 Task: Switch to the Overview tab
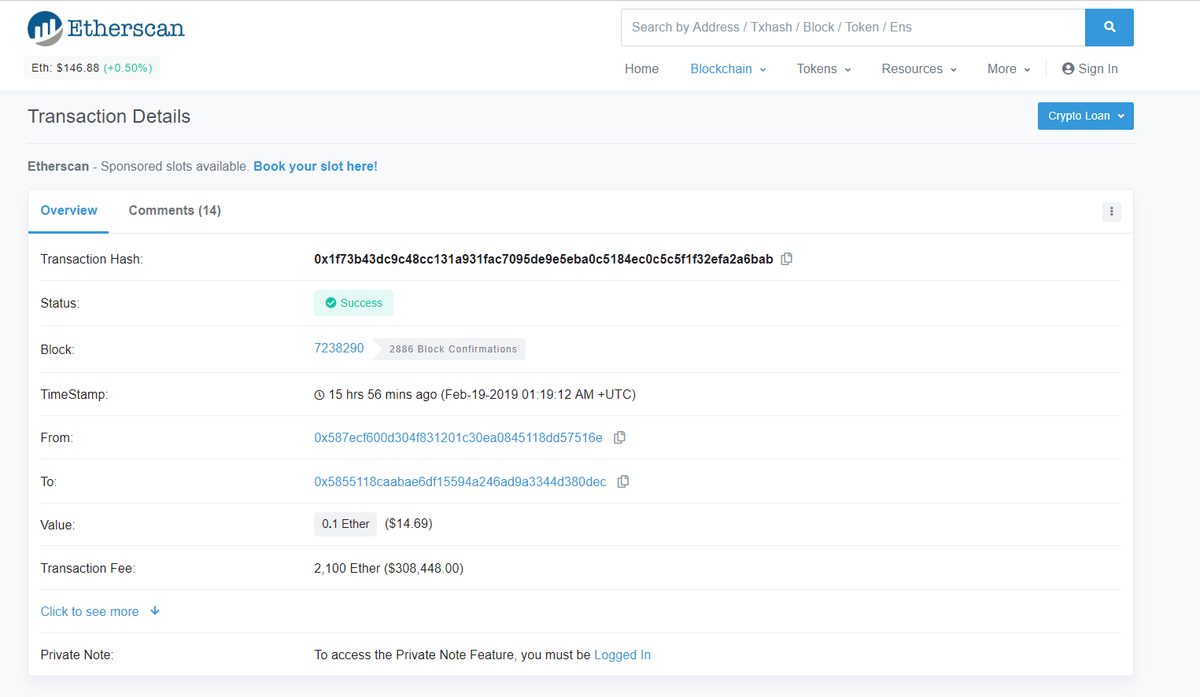coord(69,210)
